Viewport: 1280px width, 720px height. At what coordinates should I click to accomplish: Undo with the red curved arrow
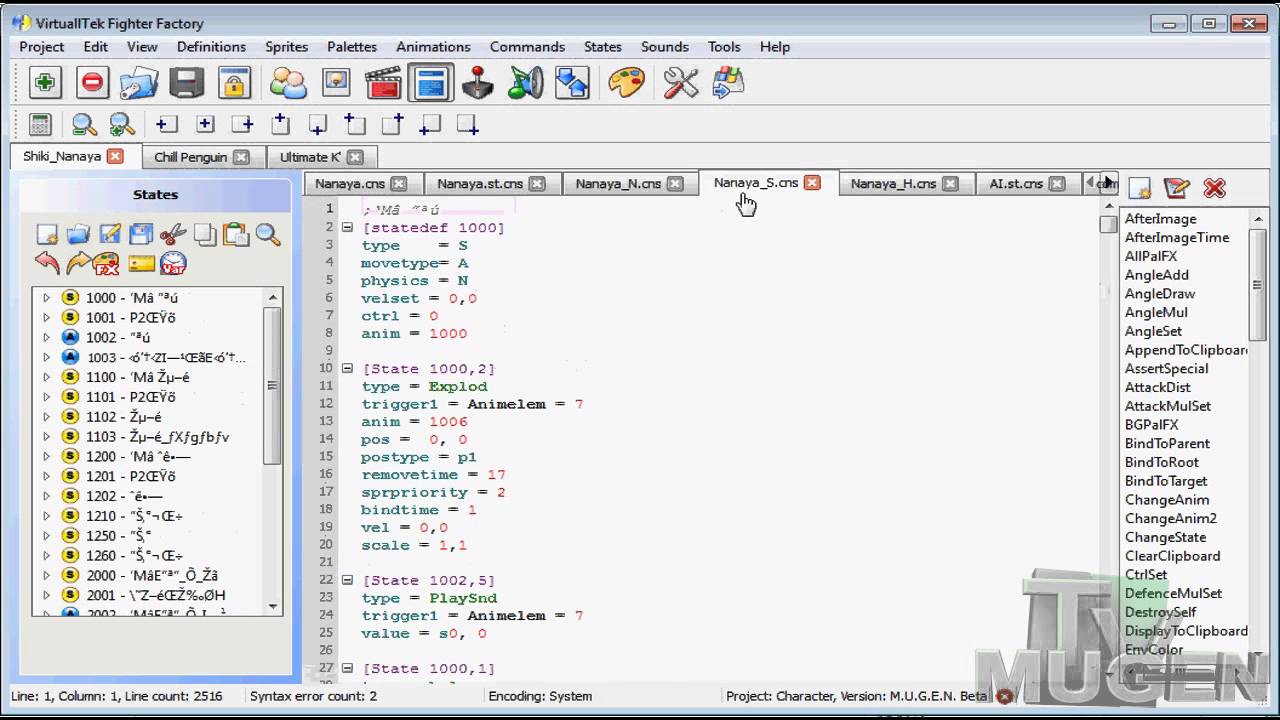pyautogui.click(x=47, y=264)
